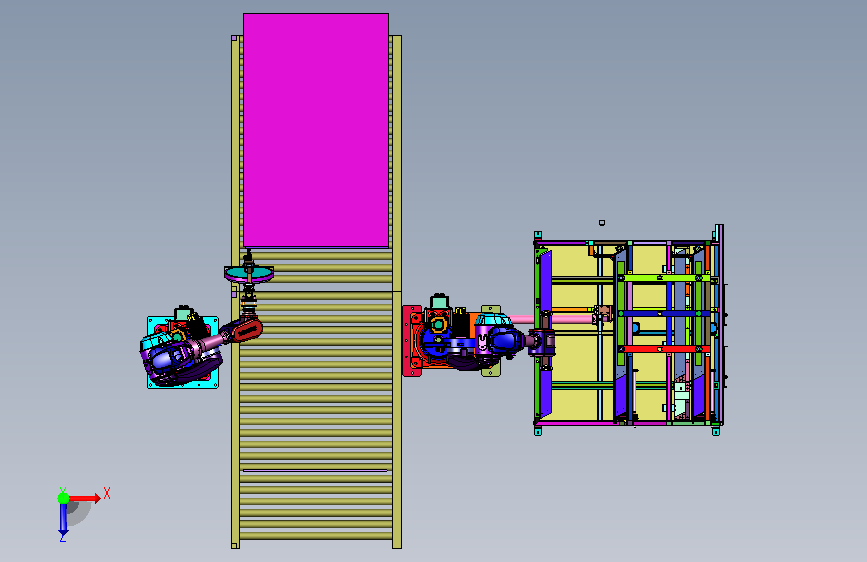This screenshot has width=867, height=562.
Task: Click the blue Z axis of the triad
Action: click(63, 520)
